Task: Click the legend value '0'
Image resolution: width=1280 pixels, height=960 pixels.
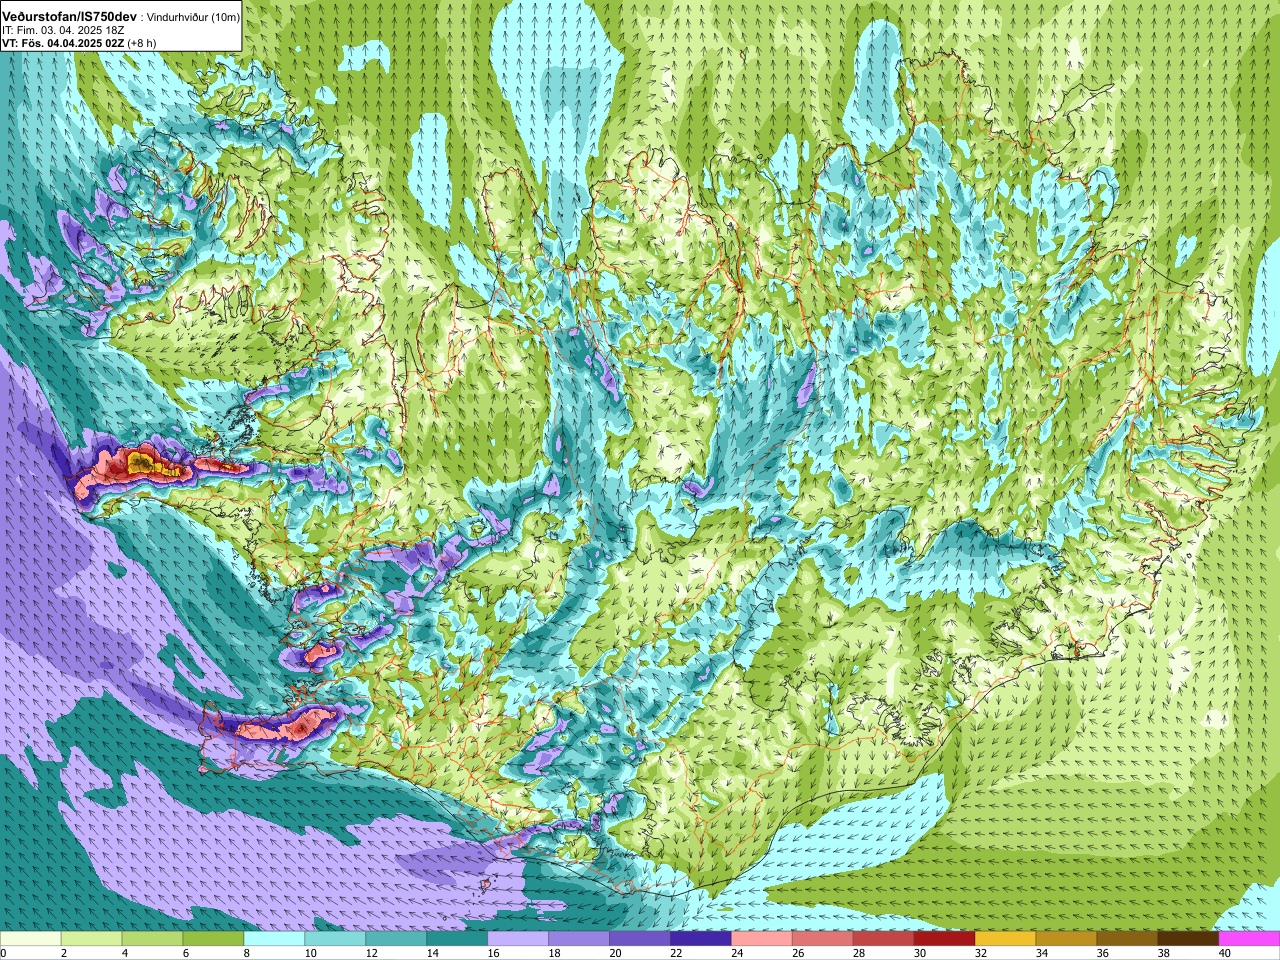Action: tap(4, 953)
